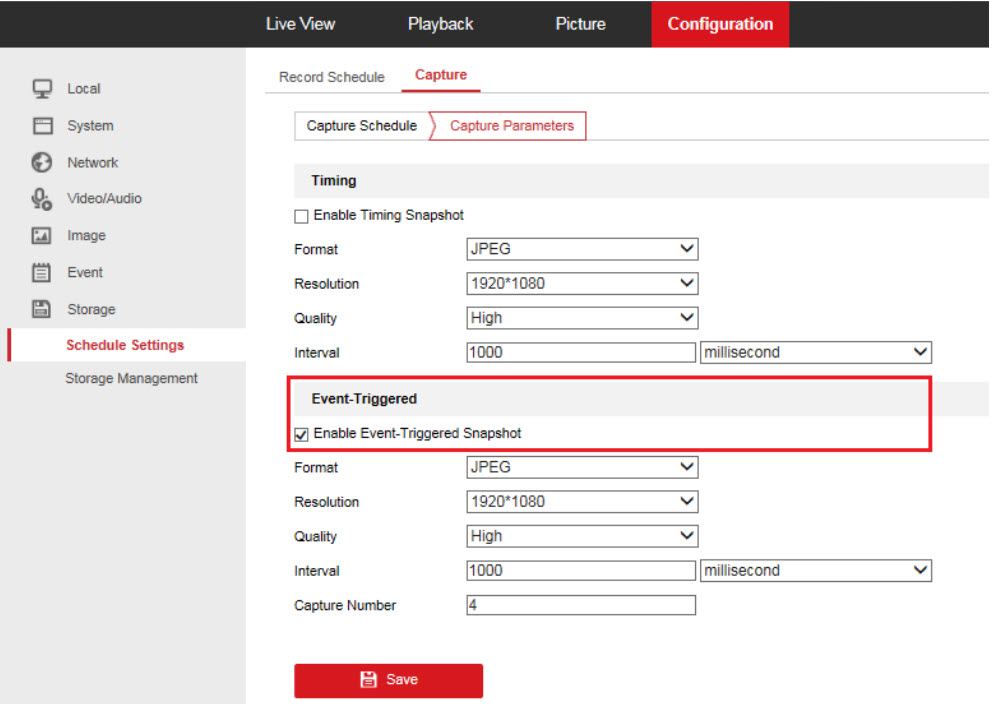
Task: Click the Capture Number input field
Action: click(580, 605)
